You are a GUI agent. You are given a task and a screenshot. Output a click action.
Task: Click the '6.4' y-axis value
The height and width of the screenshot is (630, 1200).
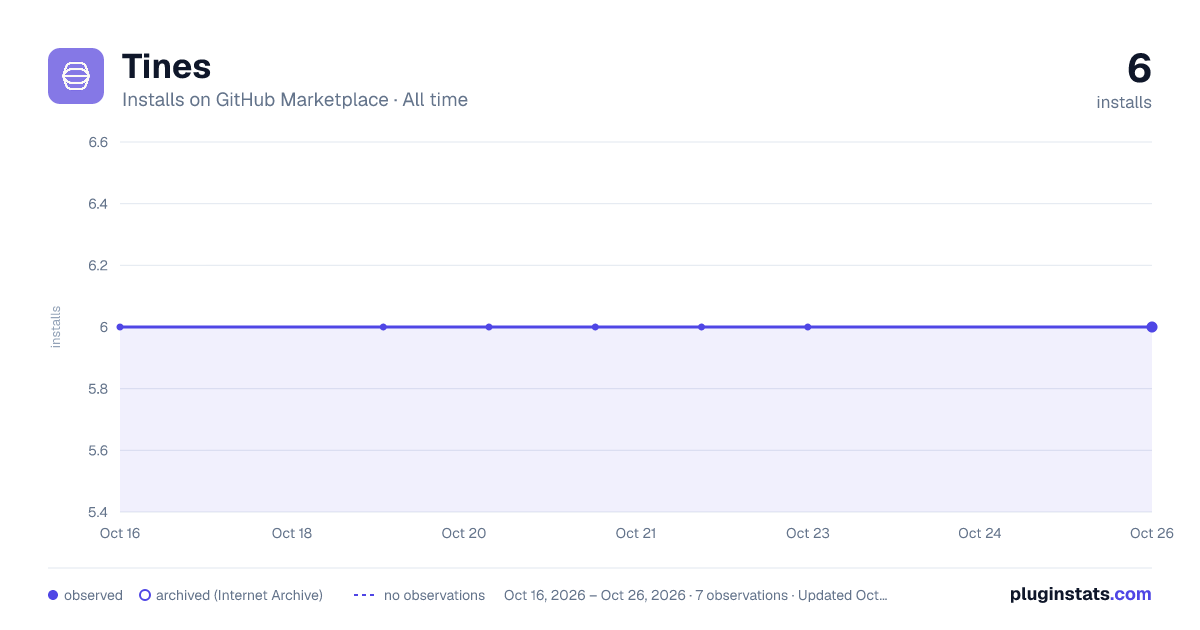coord(98,204)
